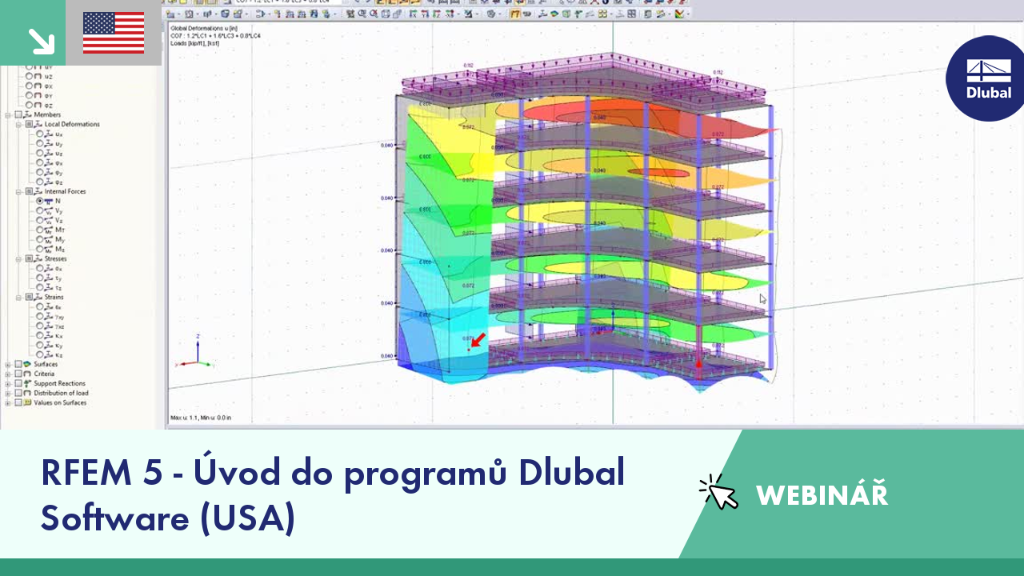The height and width of the screenshot is (576, 1024).
Task: Open the RFEM 5 webinar title link
Action: [332, 495]
